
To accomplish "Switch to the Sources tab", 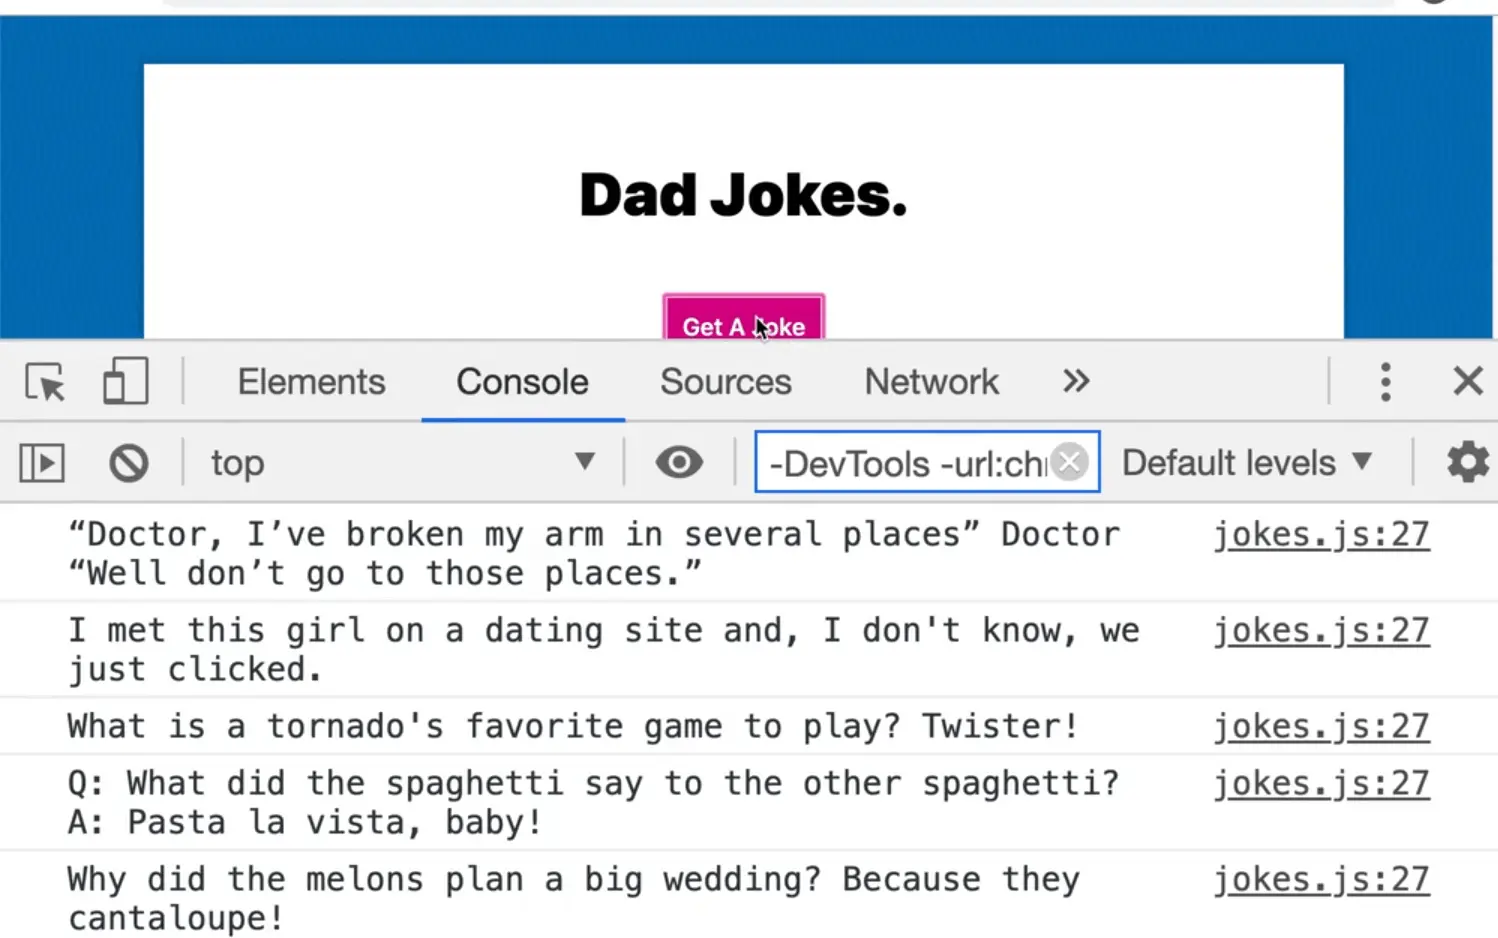I will [725, 382].
